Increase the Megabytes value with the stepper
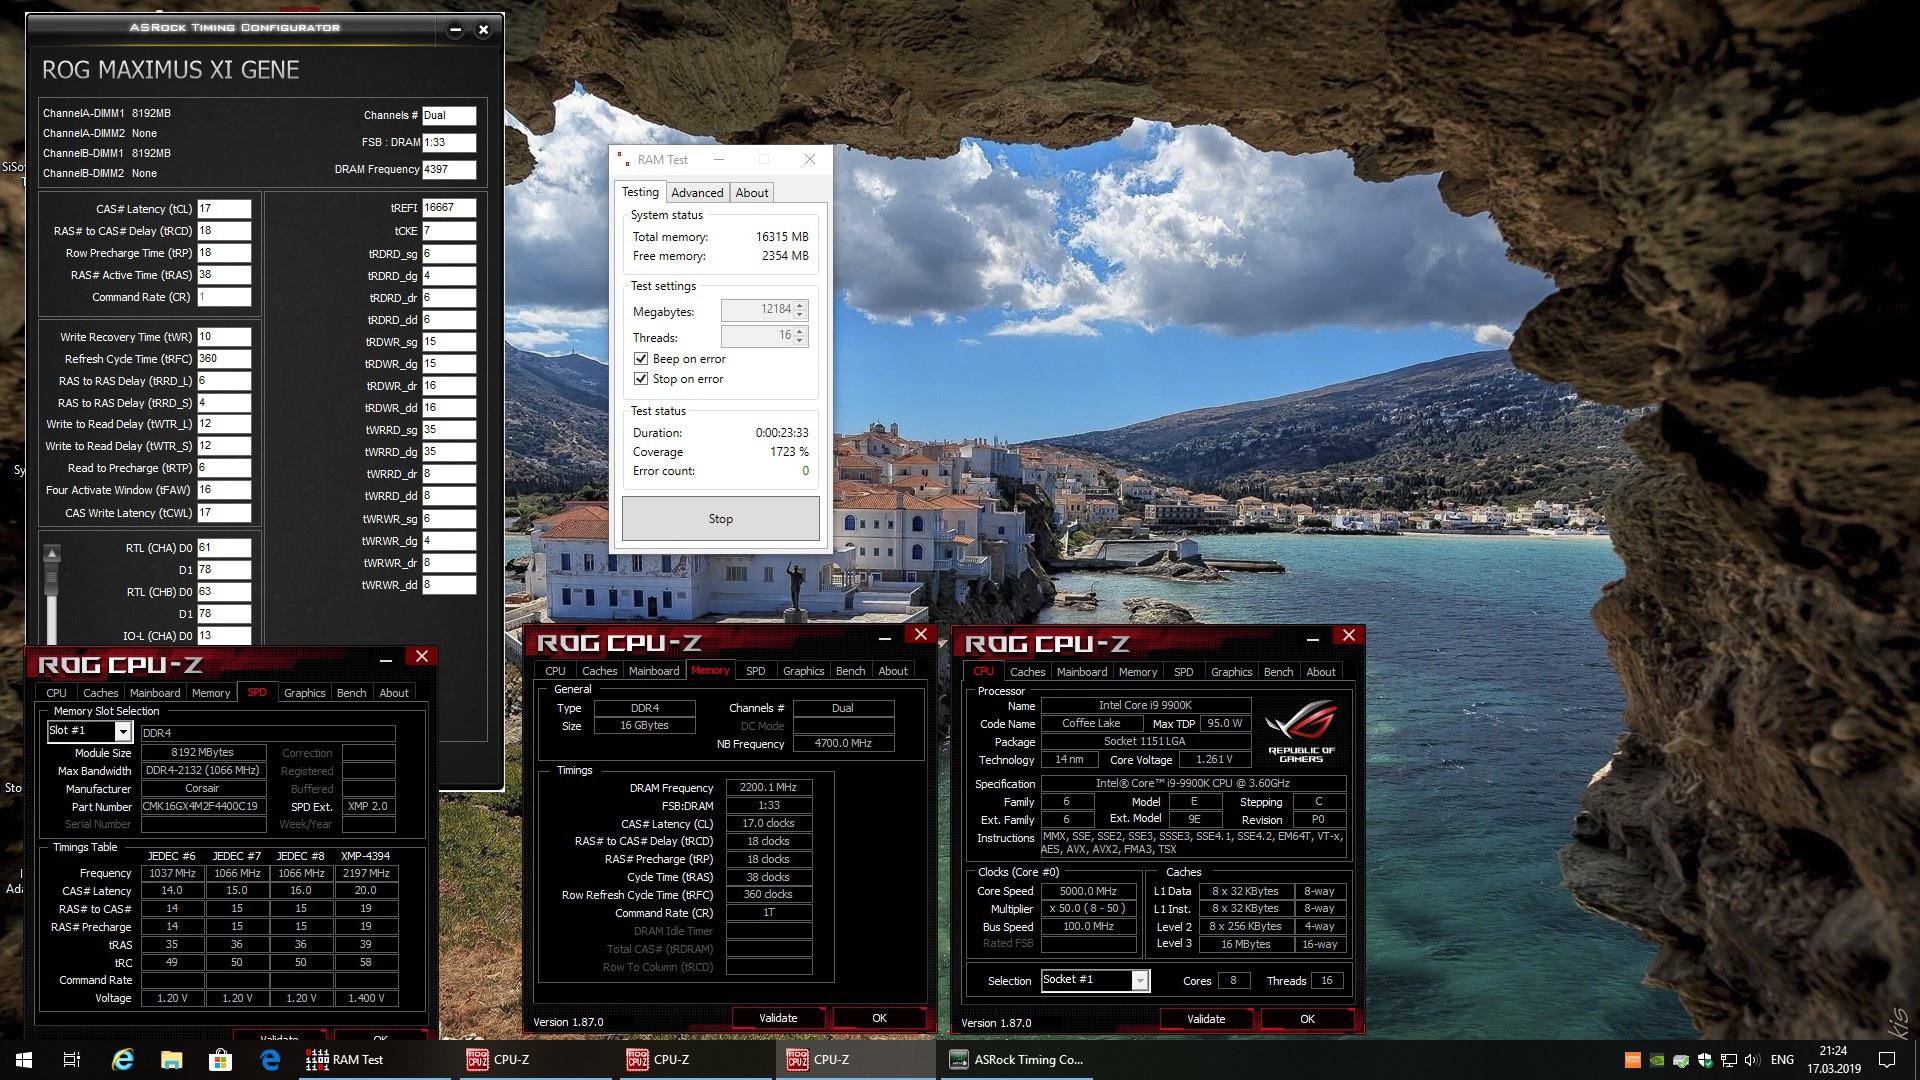1920x1080 pixels. 800,305
